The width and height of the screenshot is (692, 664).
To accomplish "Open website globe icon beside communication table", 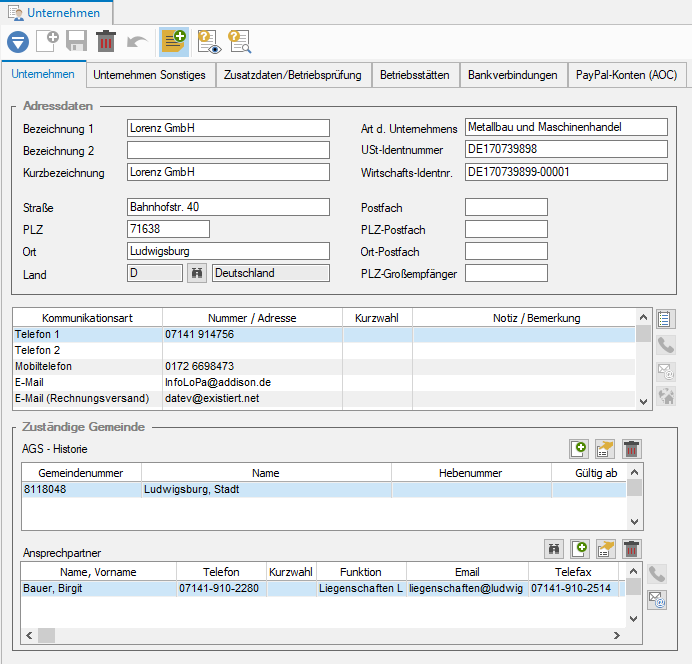I will [665, 396].
